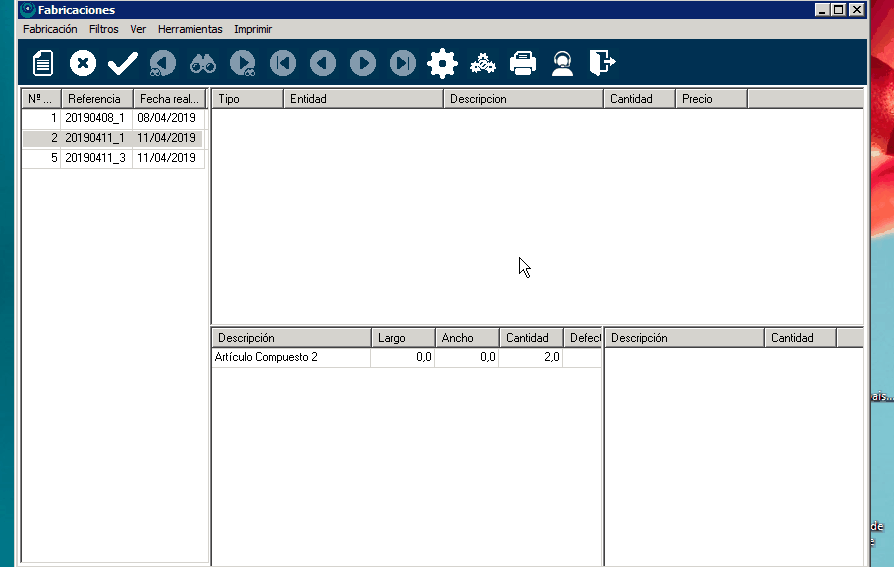
Task: Click the cancel X circle icon
Action: coord(83,64)
